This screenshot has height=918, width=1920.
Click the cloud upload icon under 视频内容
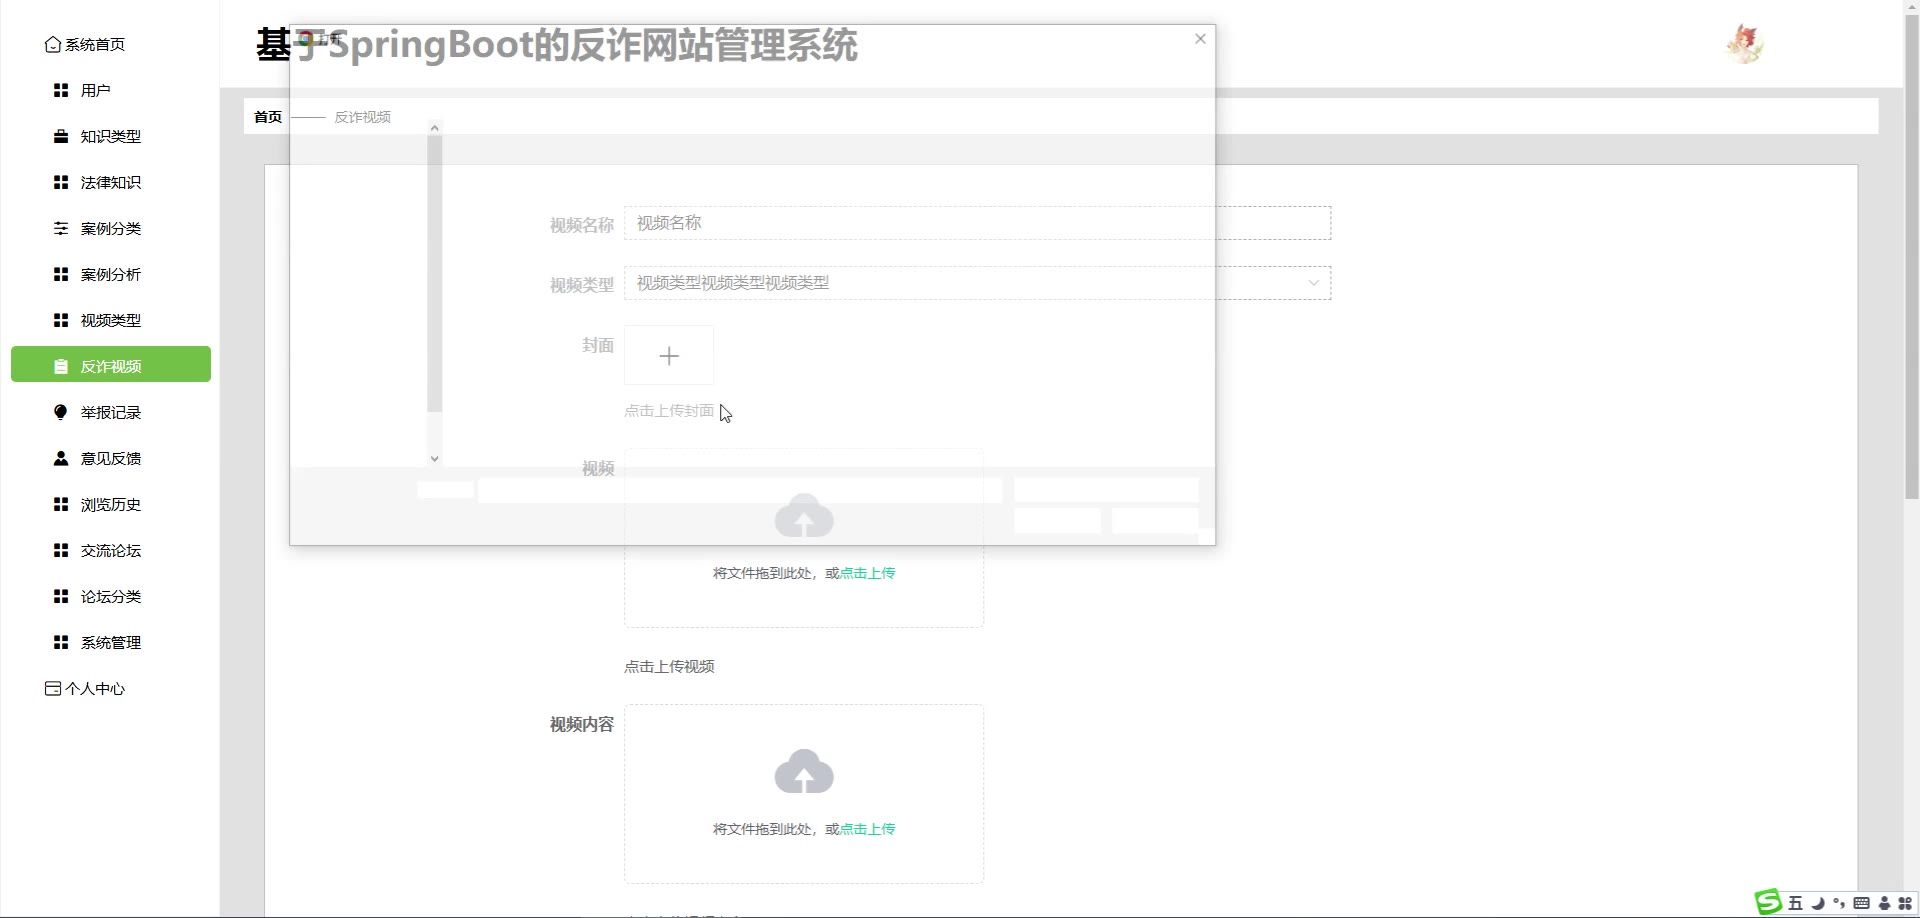pos(804,771)
